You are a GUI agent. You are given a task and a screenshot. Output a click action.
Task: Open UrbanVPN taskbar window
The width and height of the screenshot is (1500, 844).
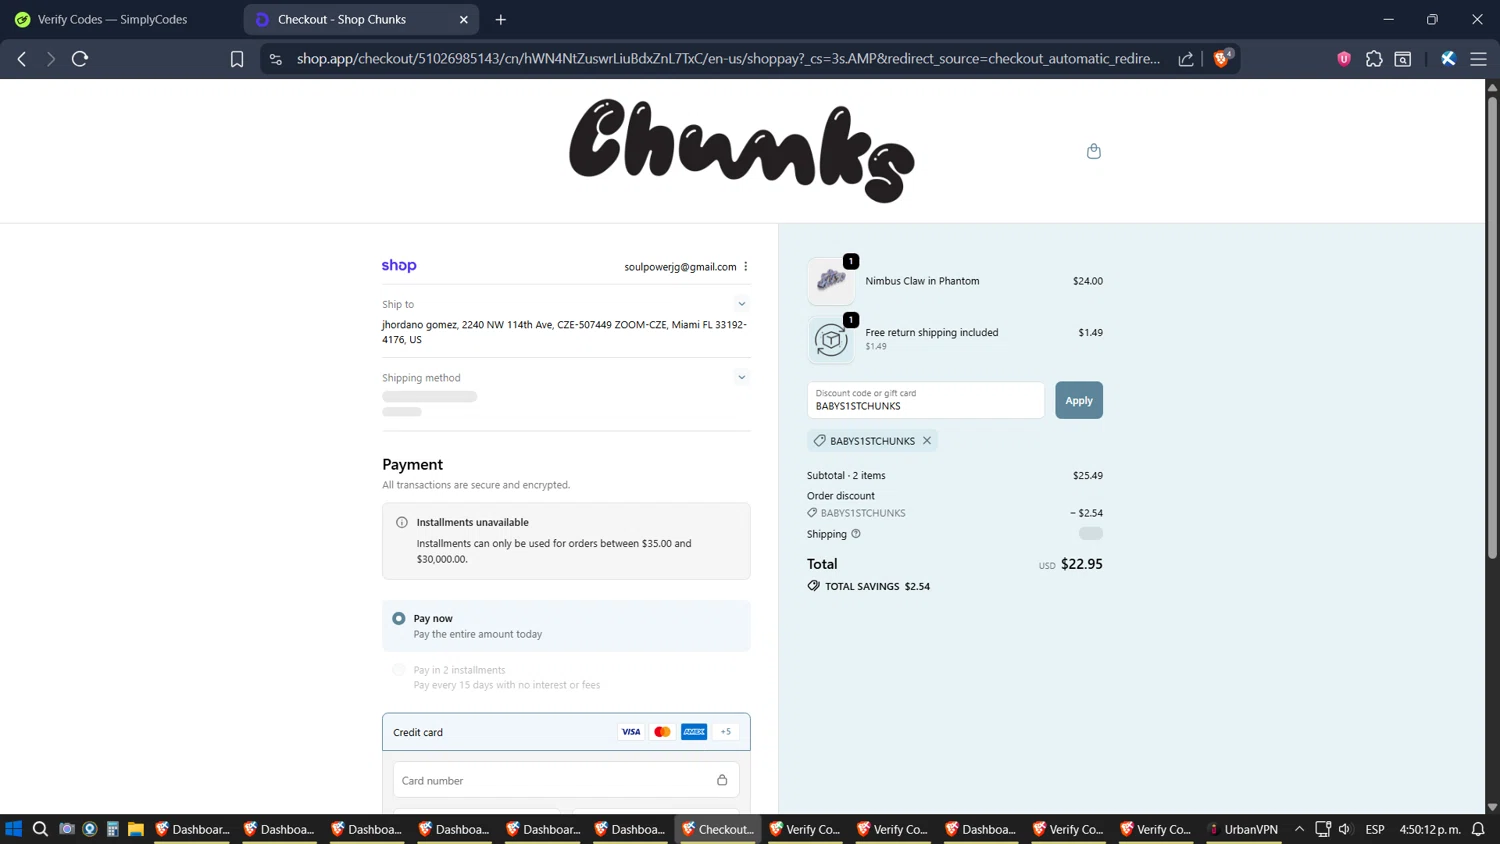1242,829
